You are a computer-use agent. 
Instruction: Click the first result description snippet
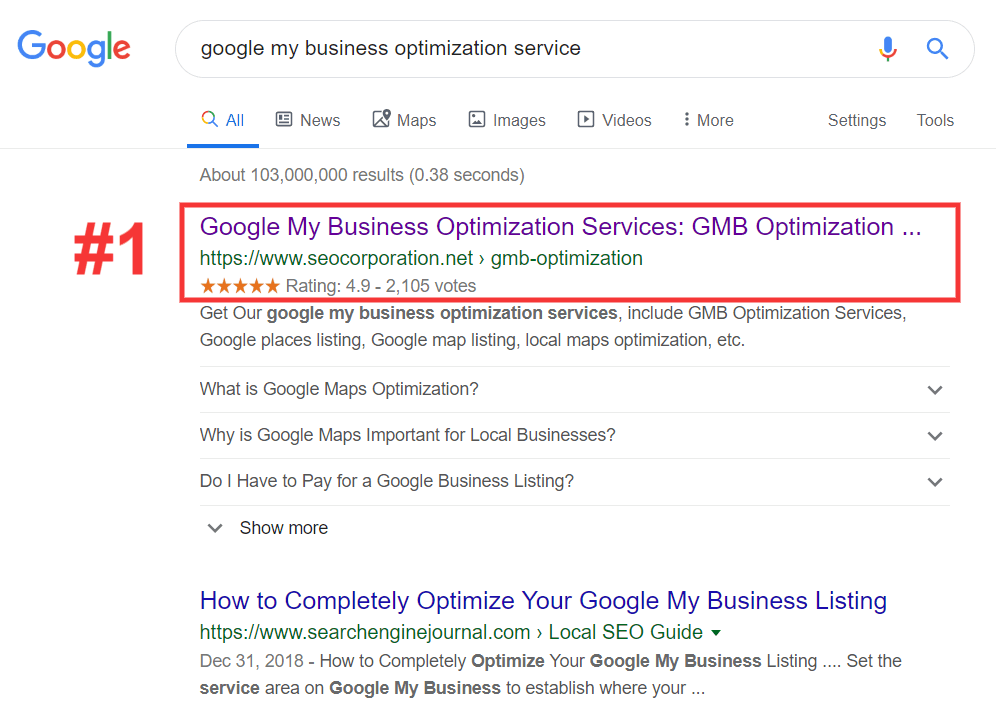pos(553,326)
